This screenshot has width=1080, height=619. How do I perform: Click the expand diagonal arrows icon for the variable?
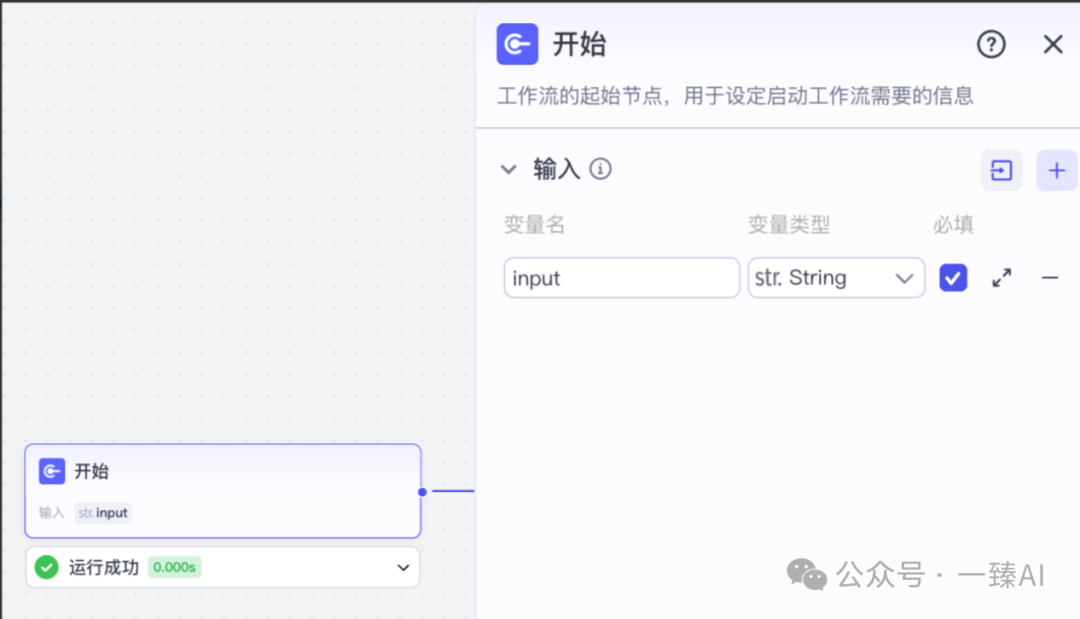[x=1001, y=278]
